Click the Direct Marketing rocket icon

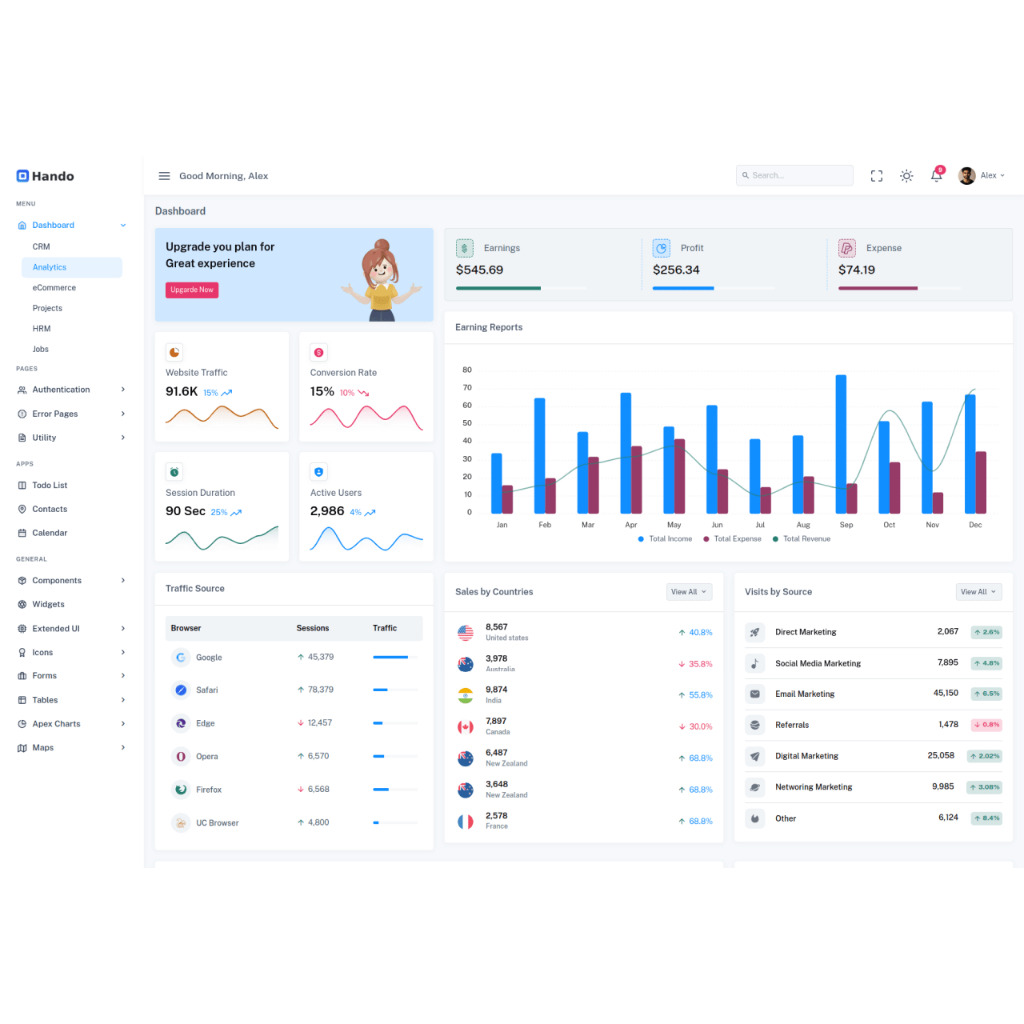pos(755,632)
